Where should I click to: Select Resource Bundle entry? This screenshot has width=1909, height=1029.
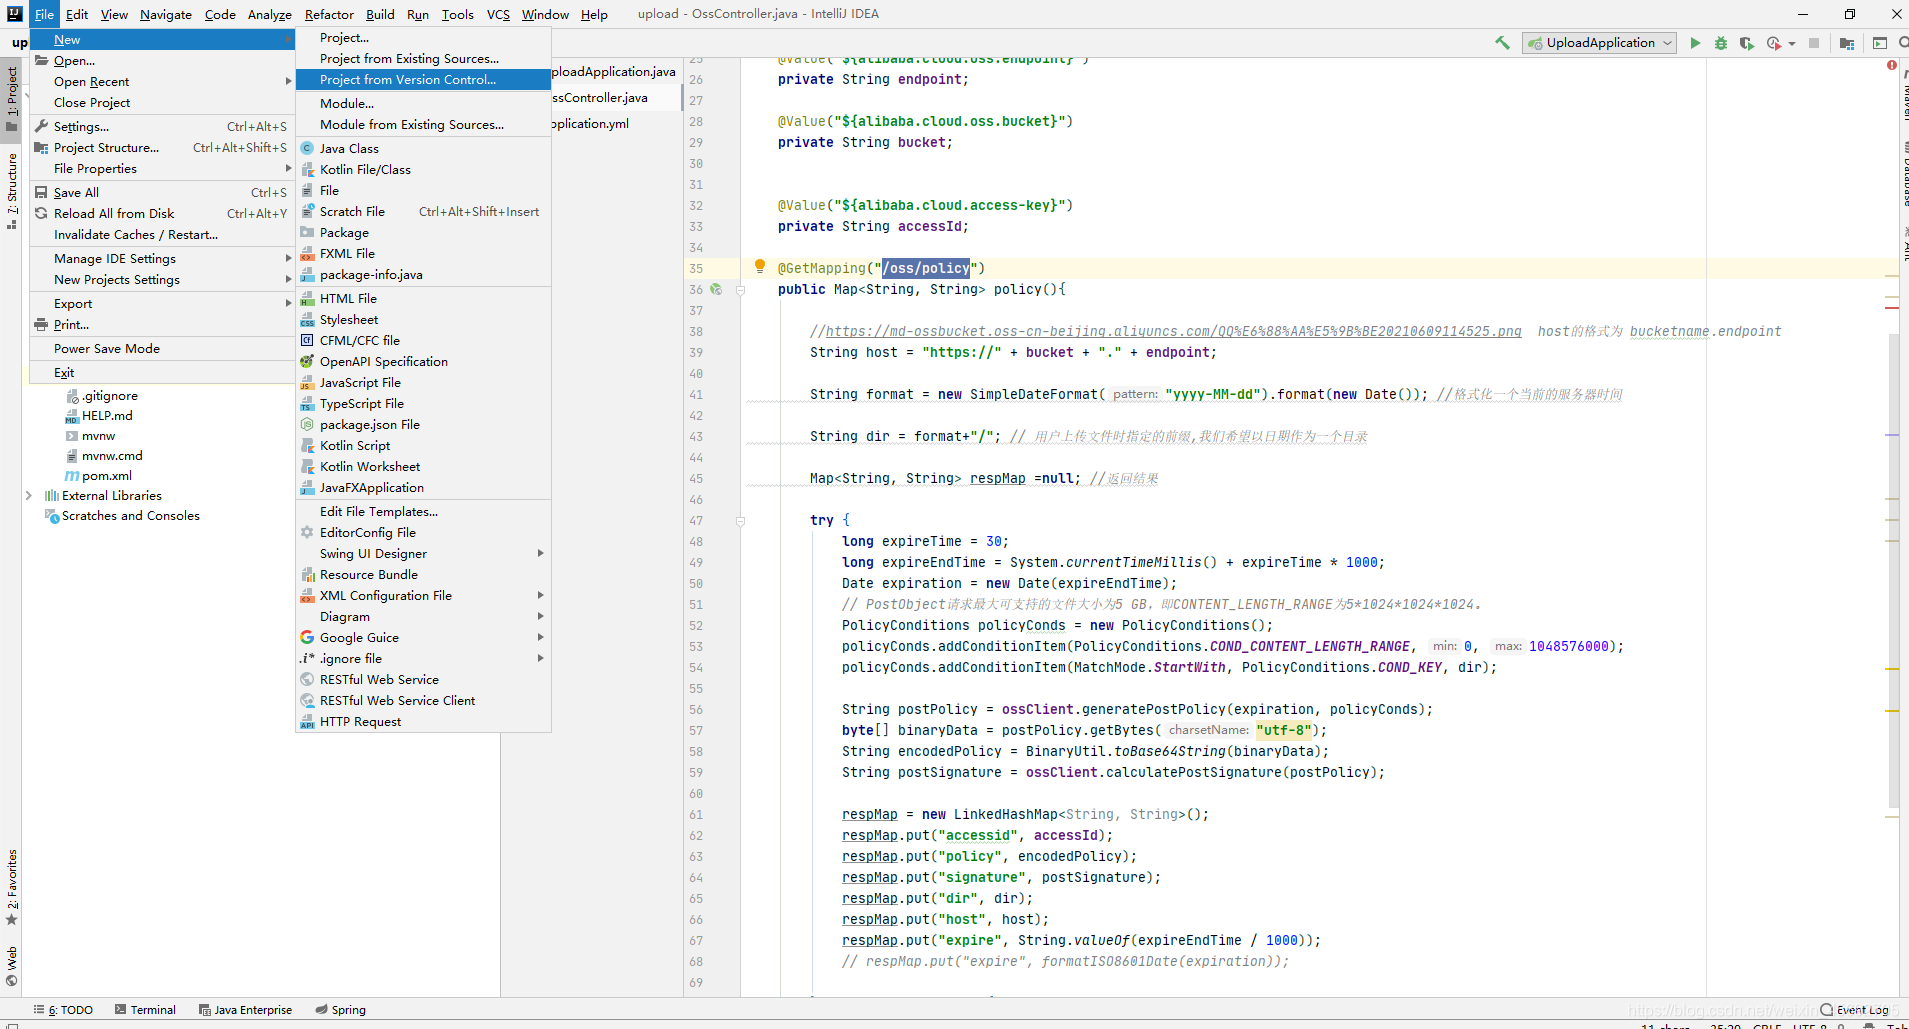pyautogui.click(x=424, y=574)
